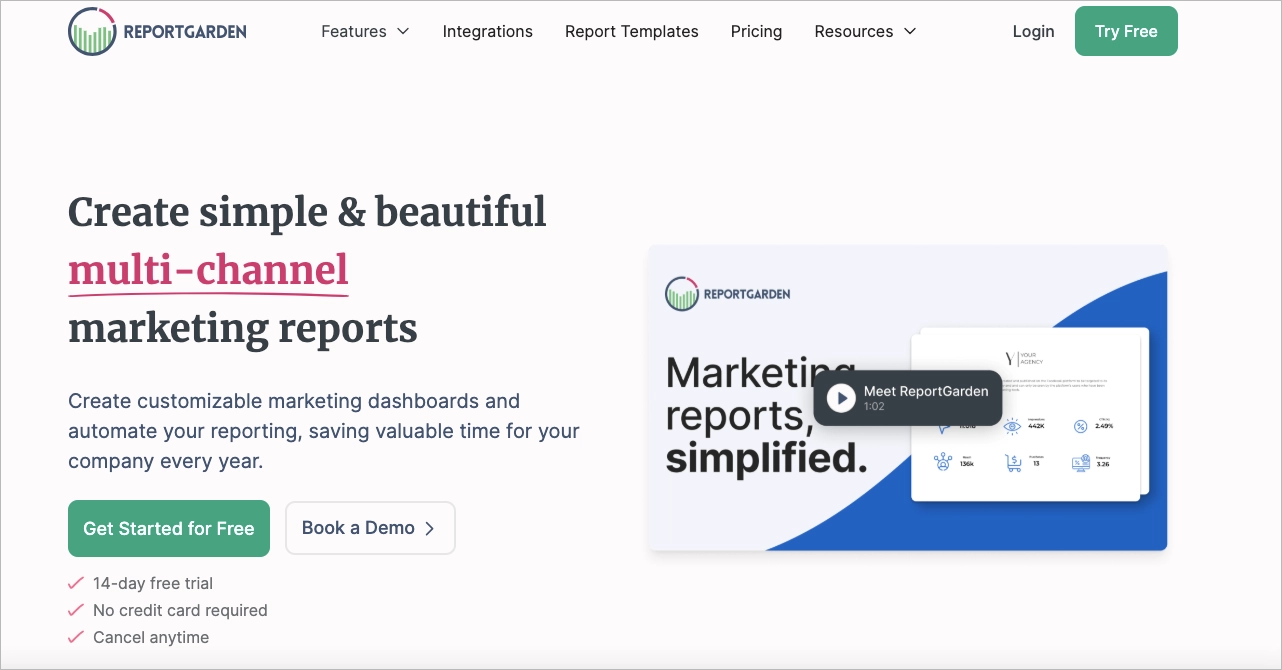Expand the chevron next to Features
Image resolution: width=1282 pixels, height=670 pixels.
403,32
